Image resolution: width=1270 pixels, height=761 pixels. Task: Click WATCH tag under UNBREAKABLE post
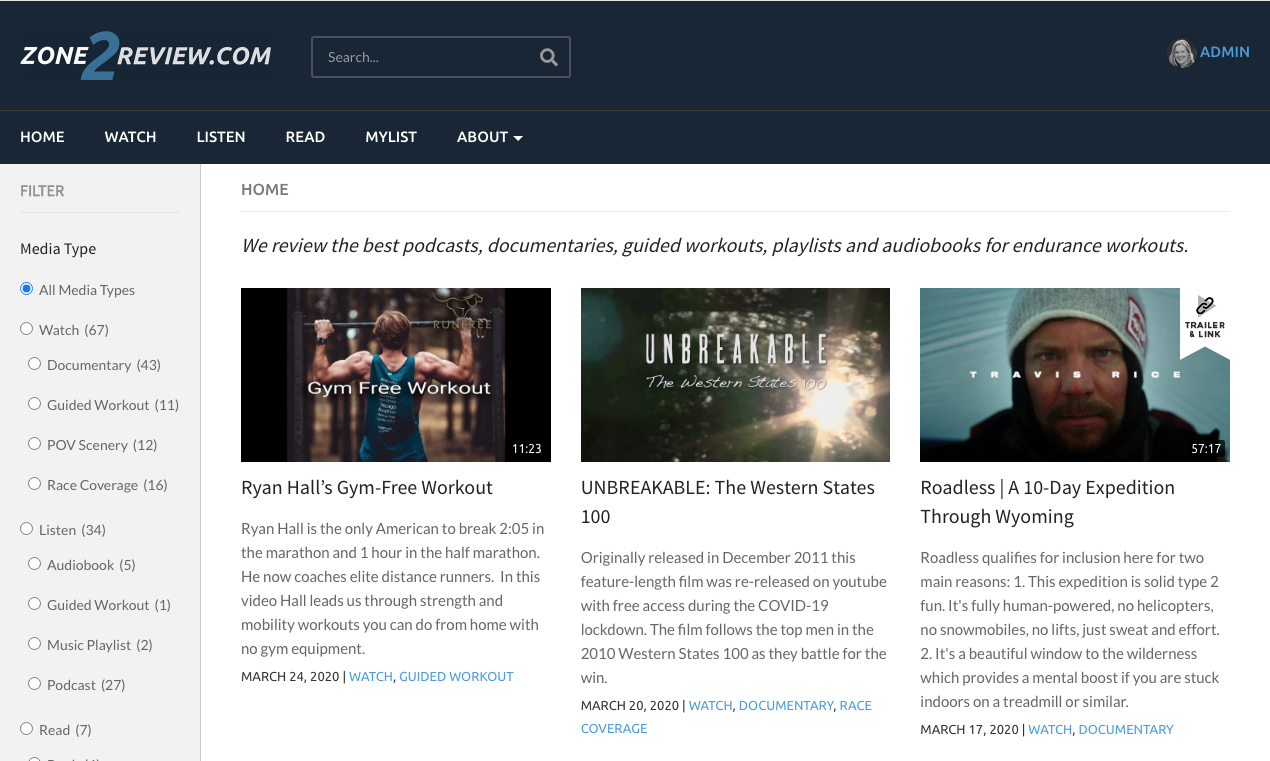(x=711, y=706)
